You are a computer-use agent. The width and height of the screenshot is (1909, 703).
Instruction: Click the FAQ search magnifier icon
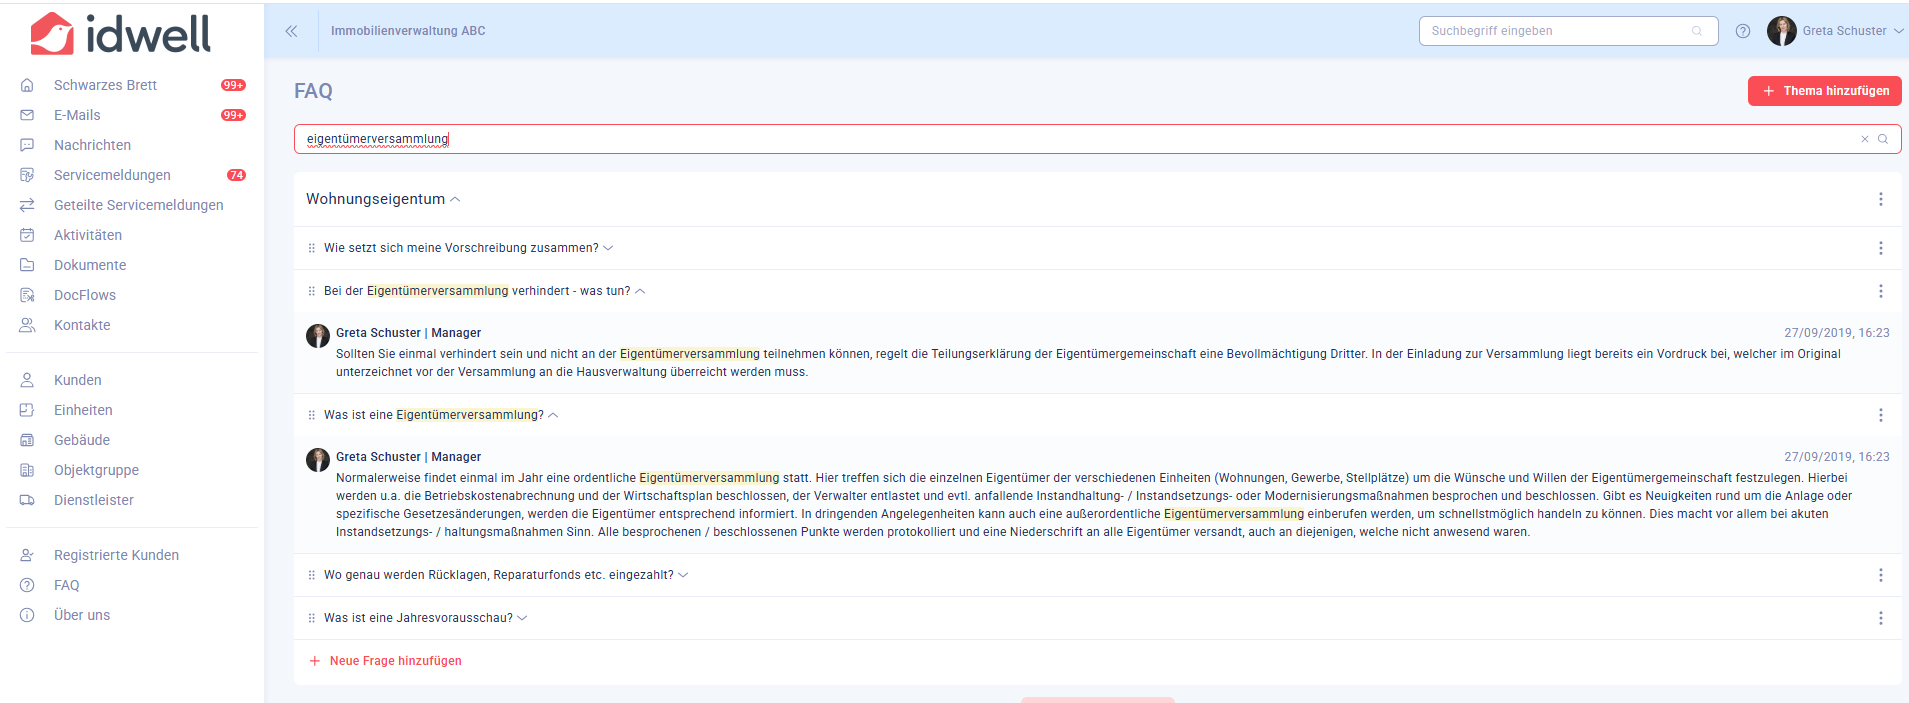pyautogui.click(x=1883, y=139)
